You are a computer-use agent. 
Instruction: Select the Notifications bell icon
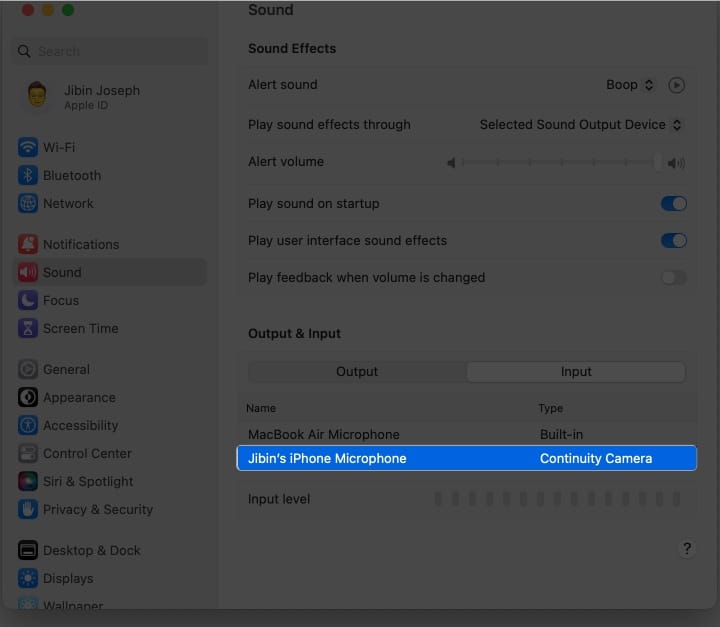coord(28,244)
